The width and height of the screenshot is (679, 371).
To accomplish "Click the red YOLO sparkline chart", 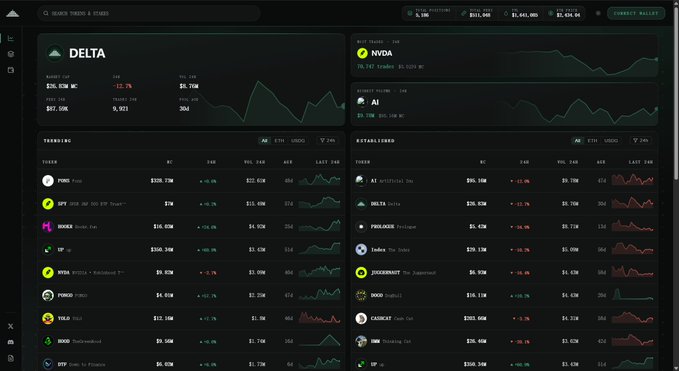I will point(320,318).
